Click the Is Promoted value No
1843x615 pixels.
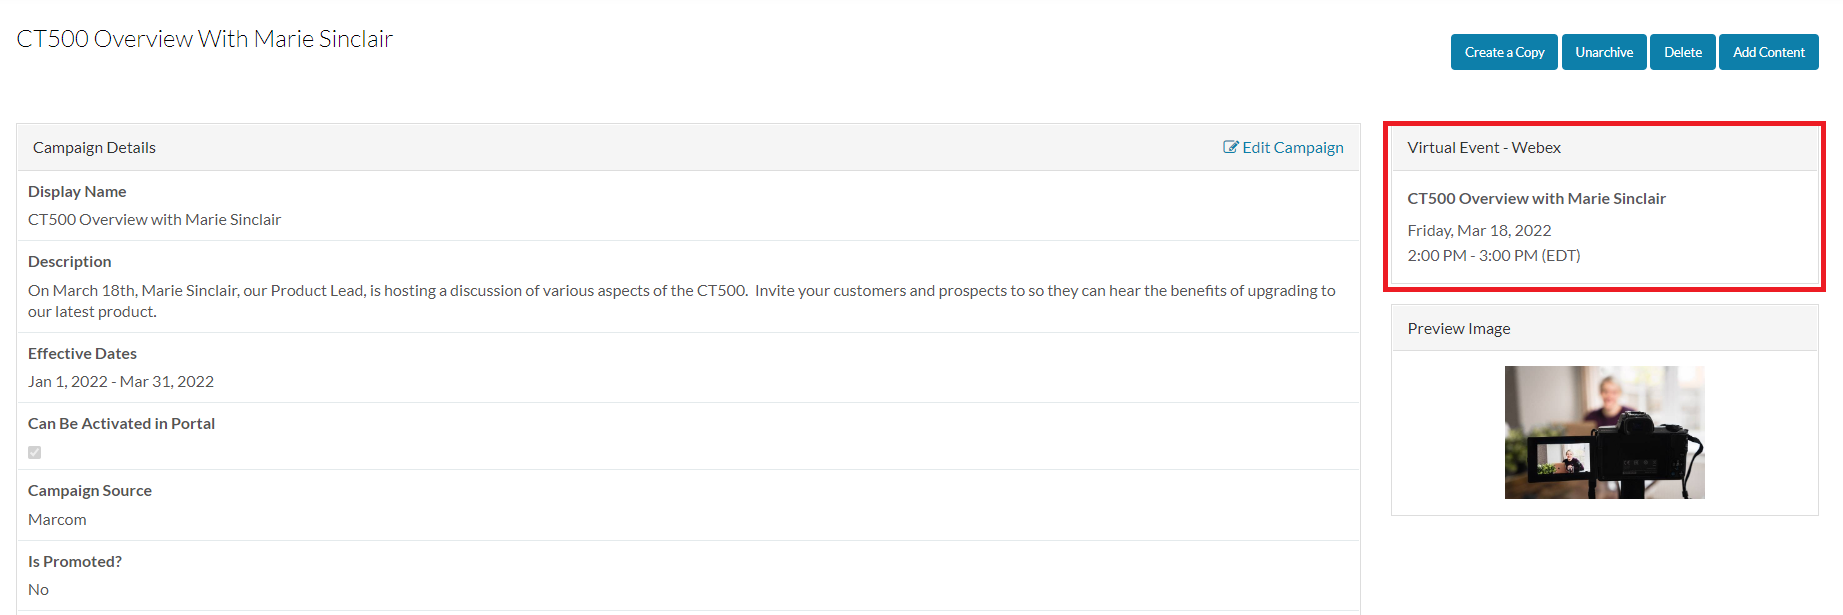pos(38,589)
